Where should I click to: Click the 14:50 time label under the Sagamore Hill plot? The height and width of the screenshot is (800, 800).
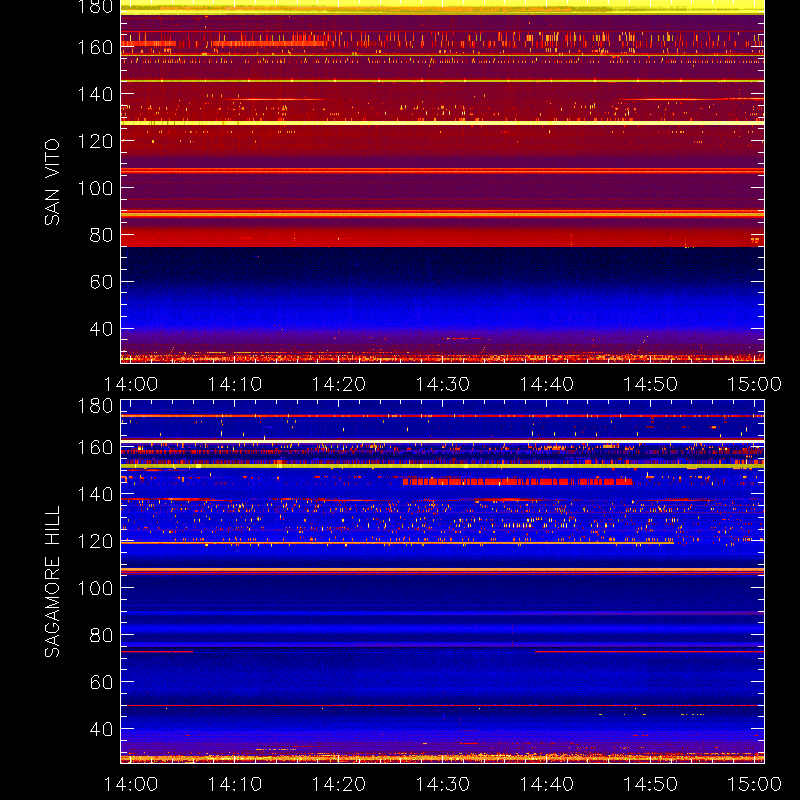point(651,784)
